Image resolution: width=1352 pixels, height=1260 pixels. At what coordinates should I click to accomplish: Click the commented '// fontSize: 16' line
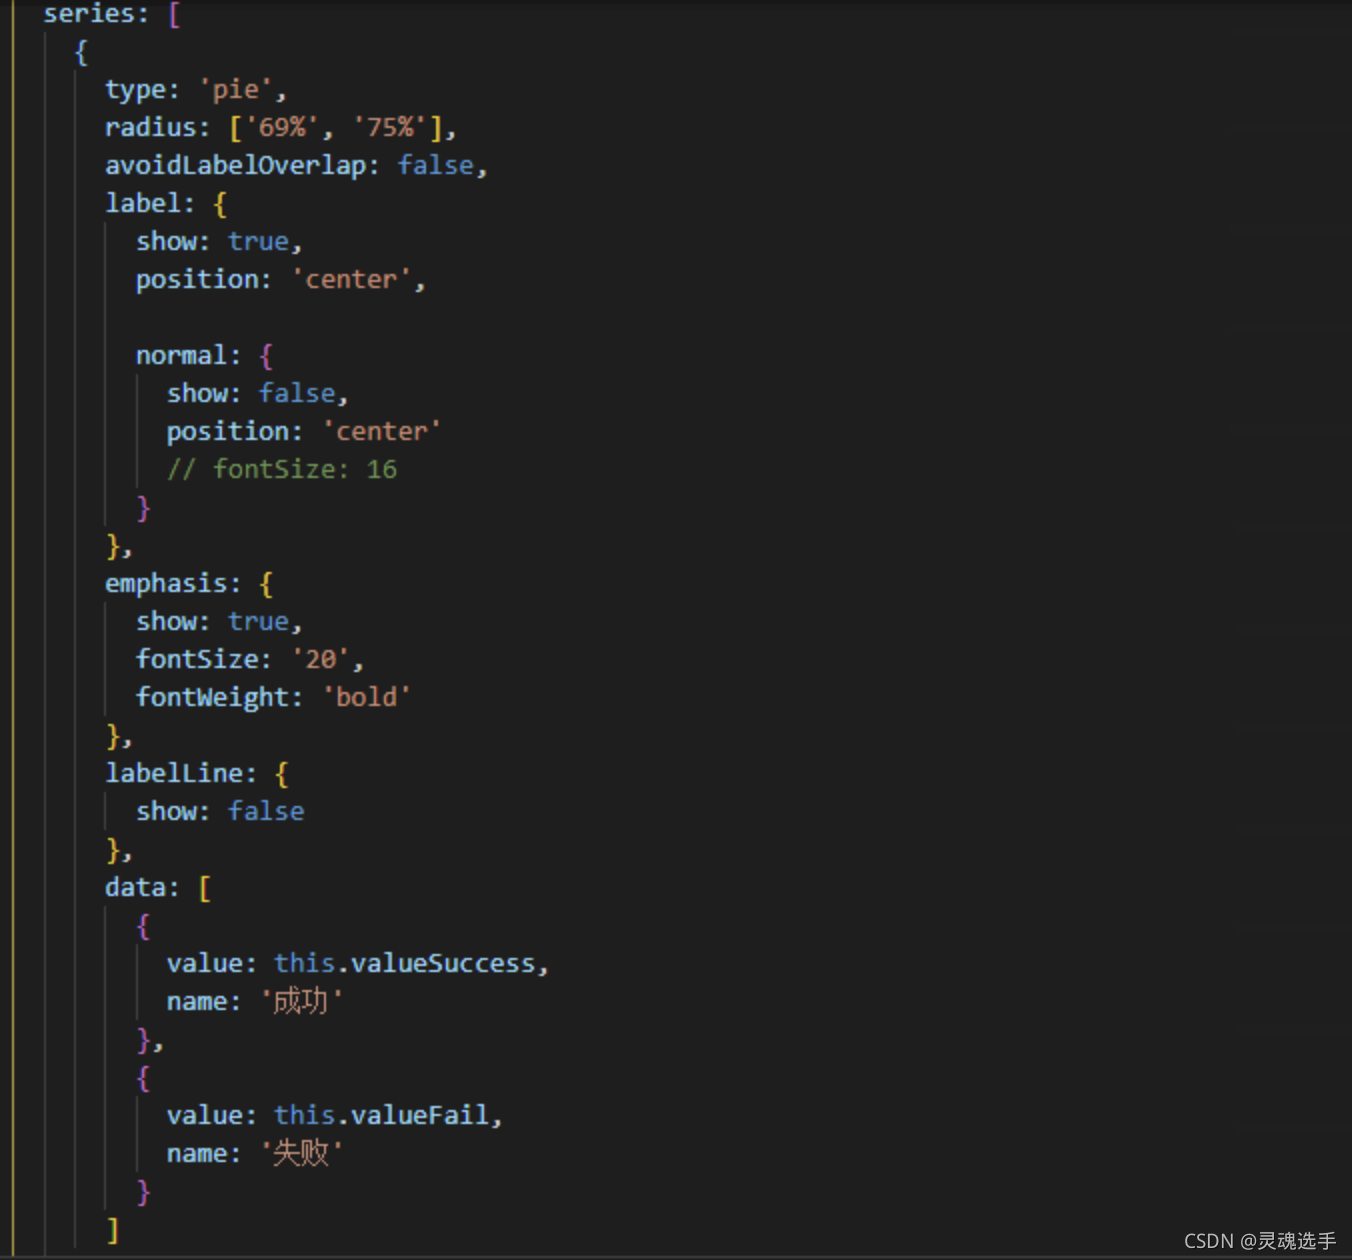click(282, 469)
